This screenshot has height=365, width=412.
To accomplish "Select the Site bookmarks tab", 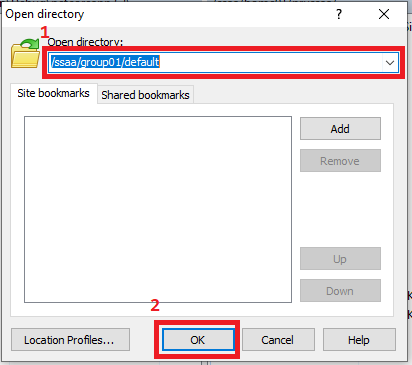I will click(54, 93).
